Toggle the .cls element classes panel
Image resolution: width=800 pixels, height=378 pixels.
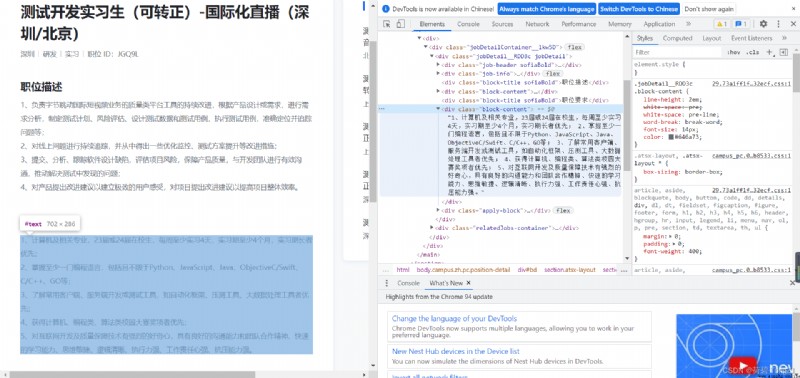click(753, 52)
